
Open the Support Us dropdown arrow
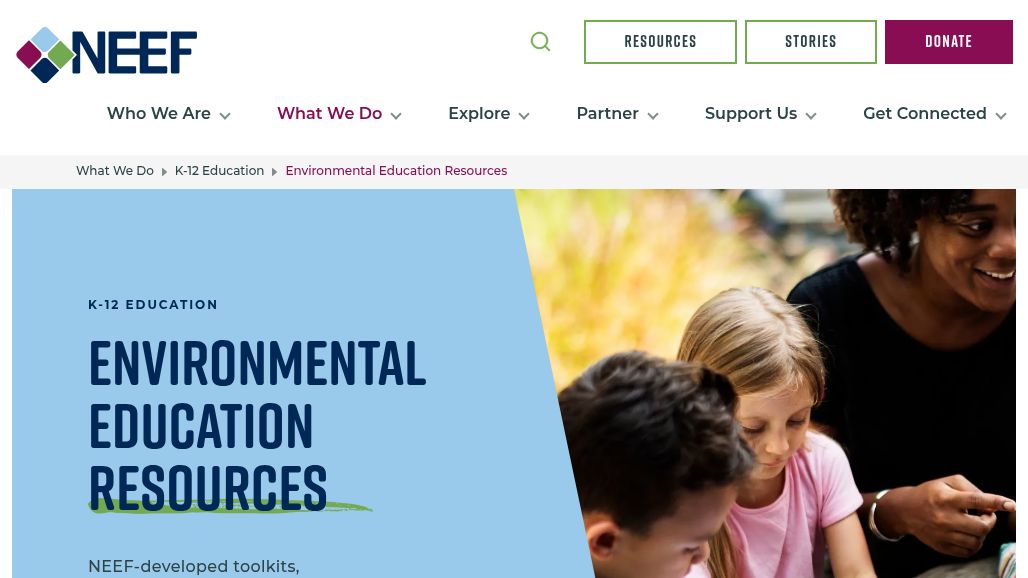(811, 116)
